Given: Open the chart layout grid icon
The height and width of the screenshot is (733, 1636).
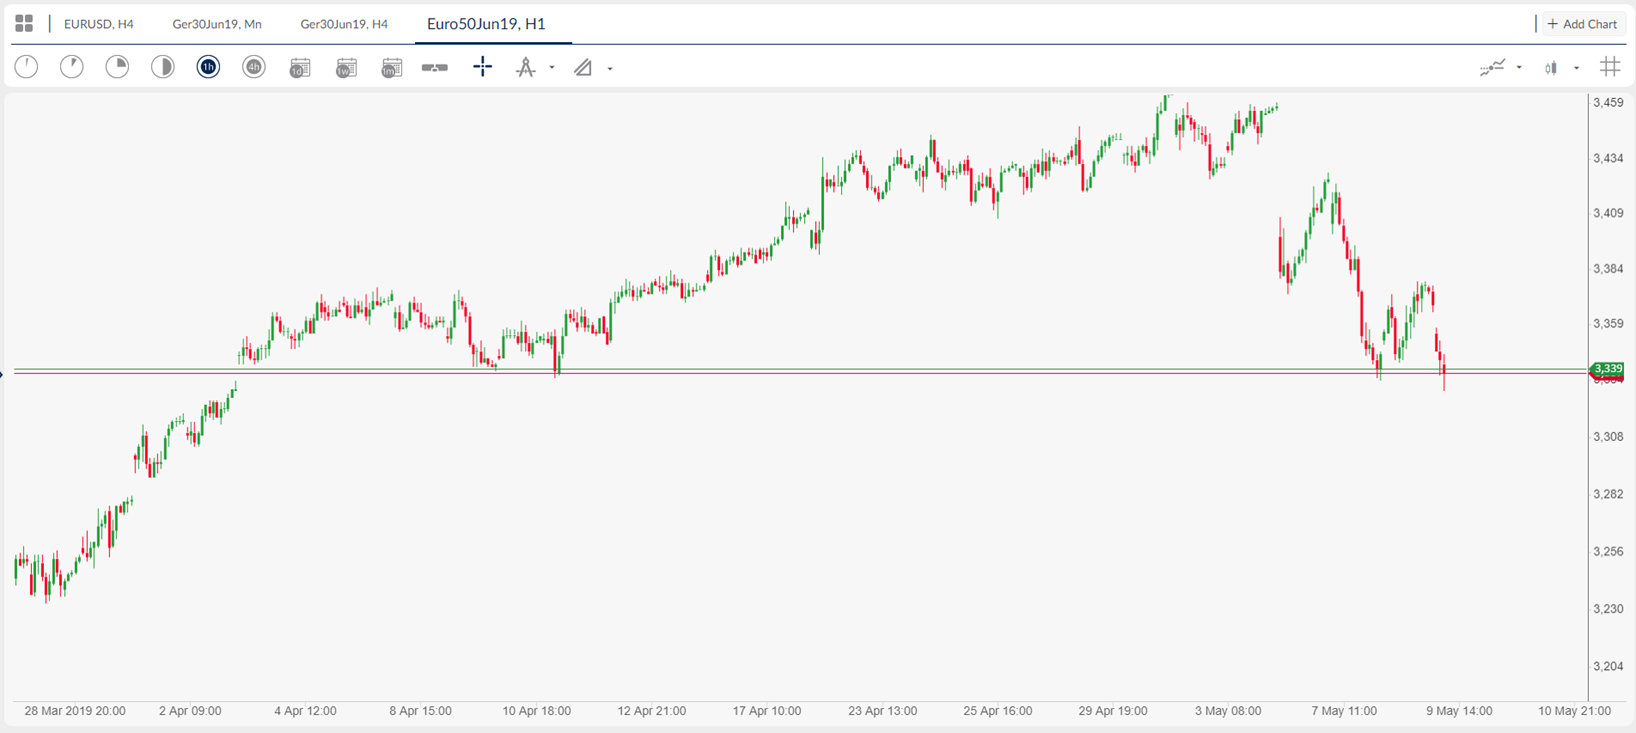Looking at the screenshot, I should [x=24, y=23].
